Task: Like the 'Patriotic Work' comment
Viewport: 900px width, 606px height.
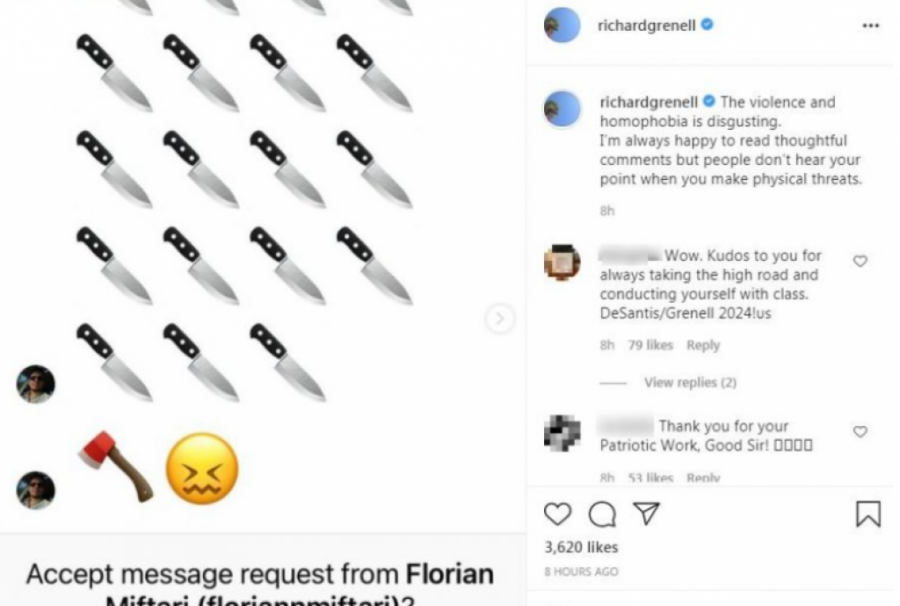Action: pyautogui.click(x=859, y=431)
